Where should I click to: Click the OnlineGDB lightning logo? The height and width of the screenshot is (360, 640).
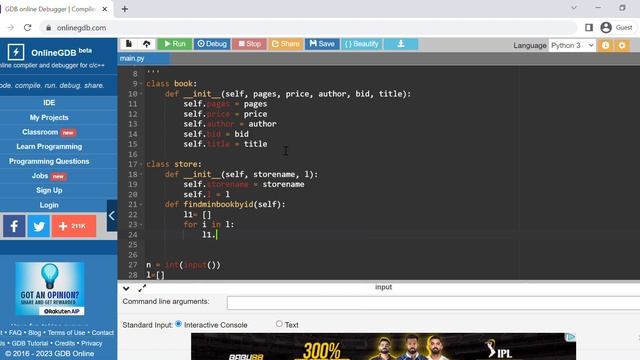[x=16, y=52]
